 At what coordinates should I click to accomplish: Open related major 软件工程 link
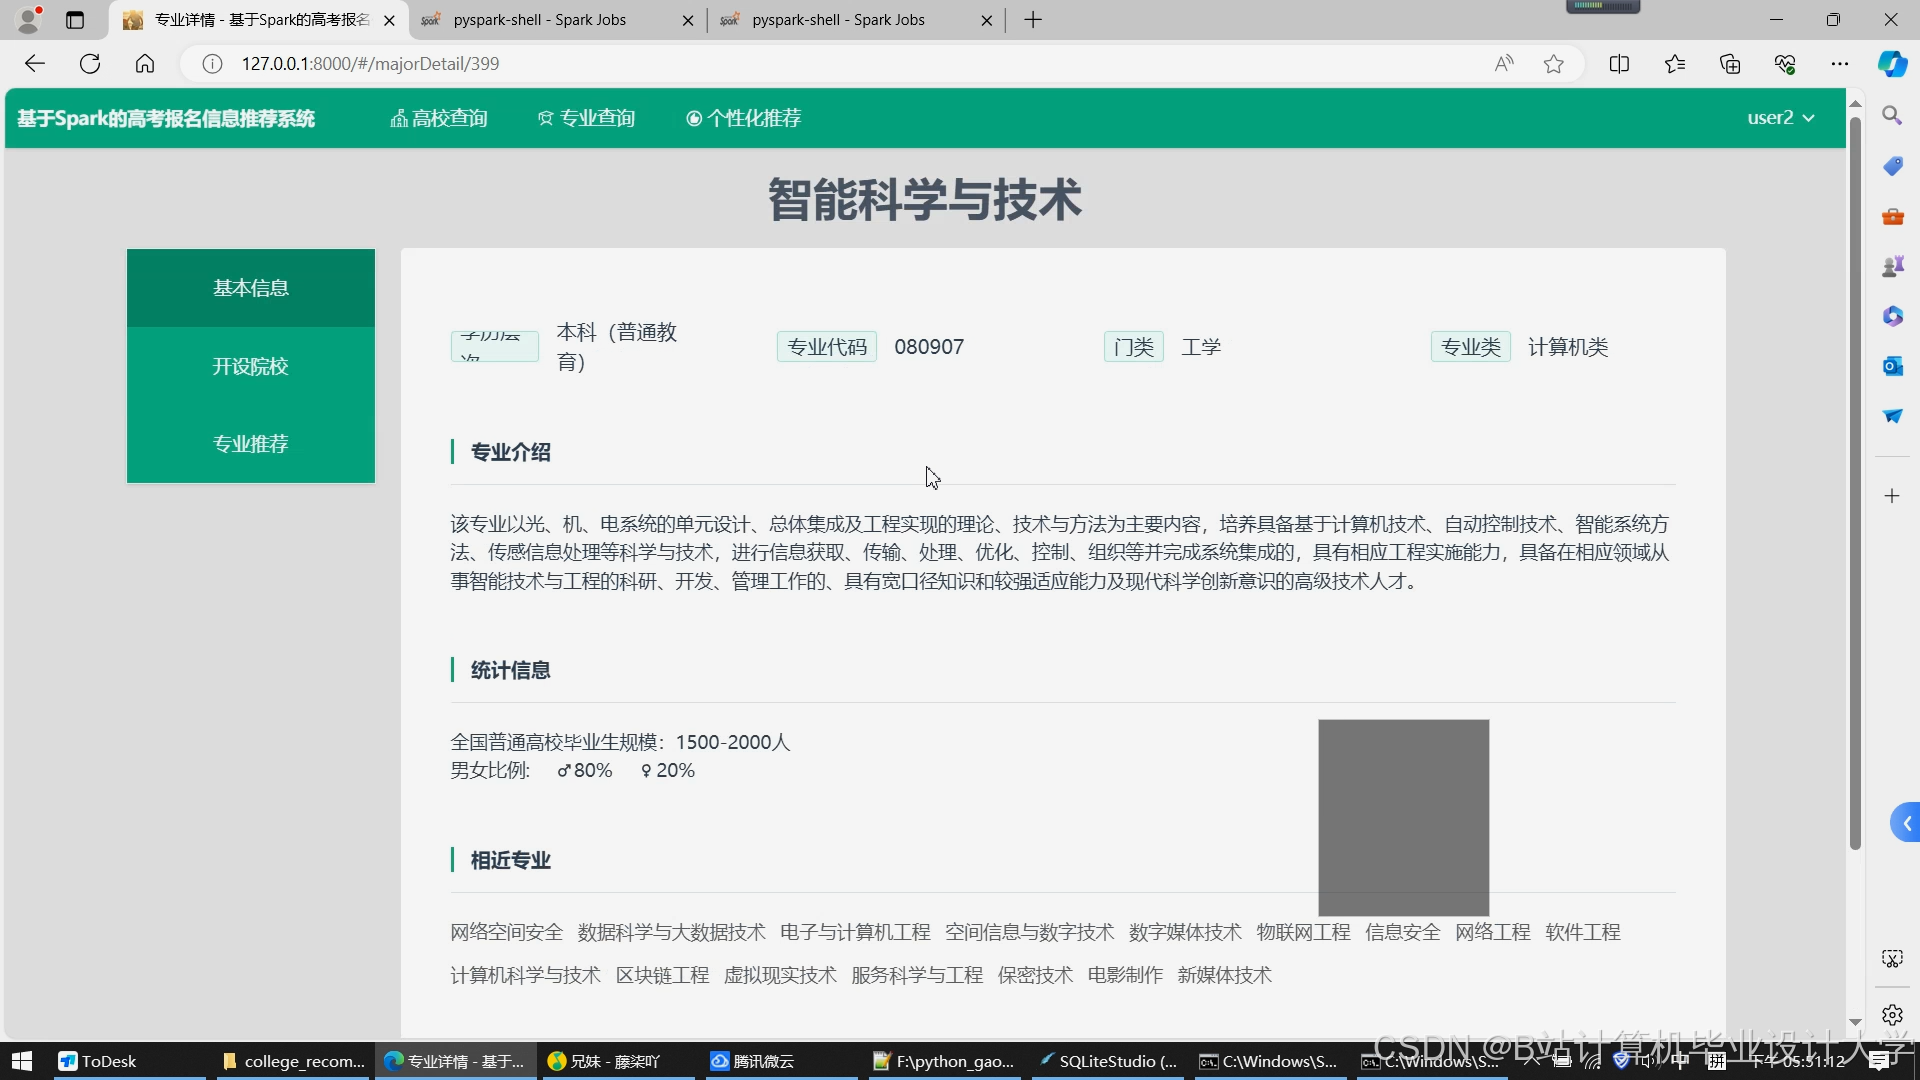1582,932
